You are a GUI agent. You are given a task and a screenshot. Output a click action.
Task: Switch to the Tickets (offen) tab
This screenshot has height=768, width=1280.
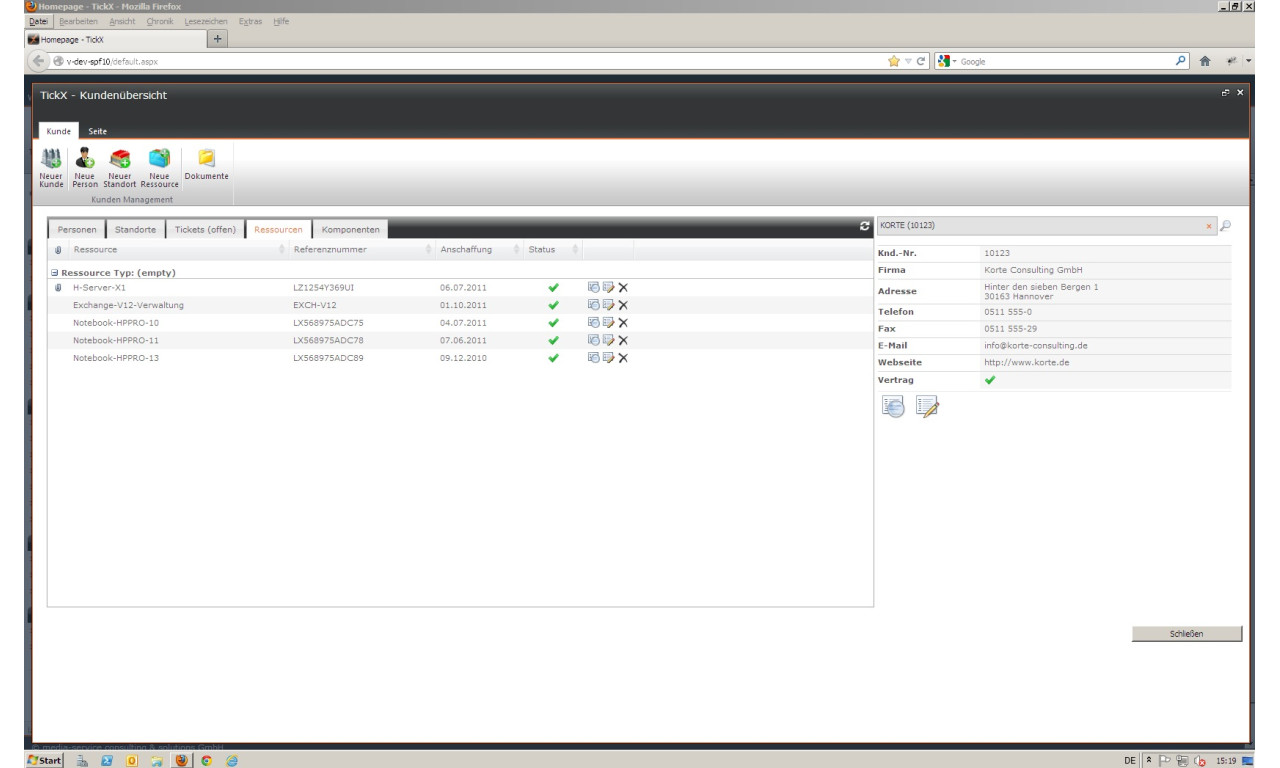[205, 230]
